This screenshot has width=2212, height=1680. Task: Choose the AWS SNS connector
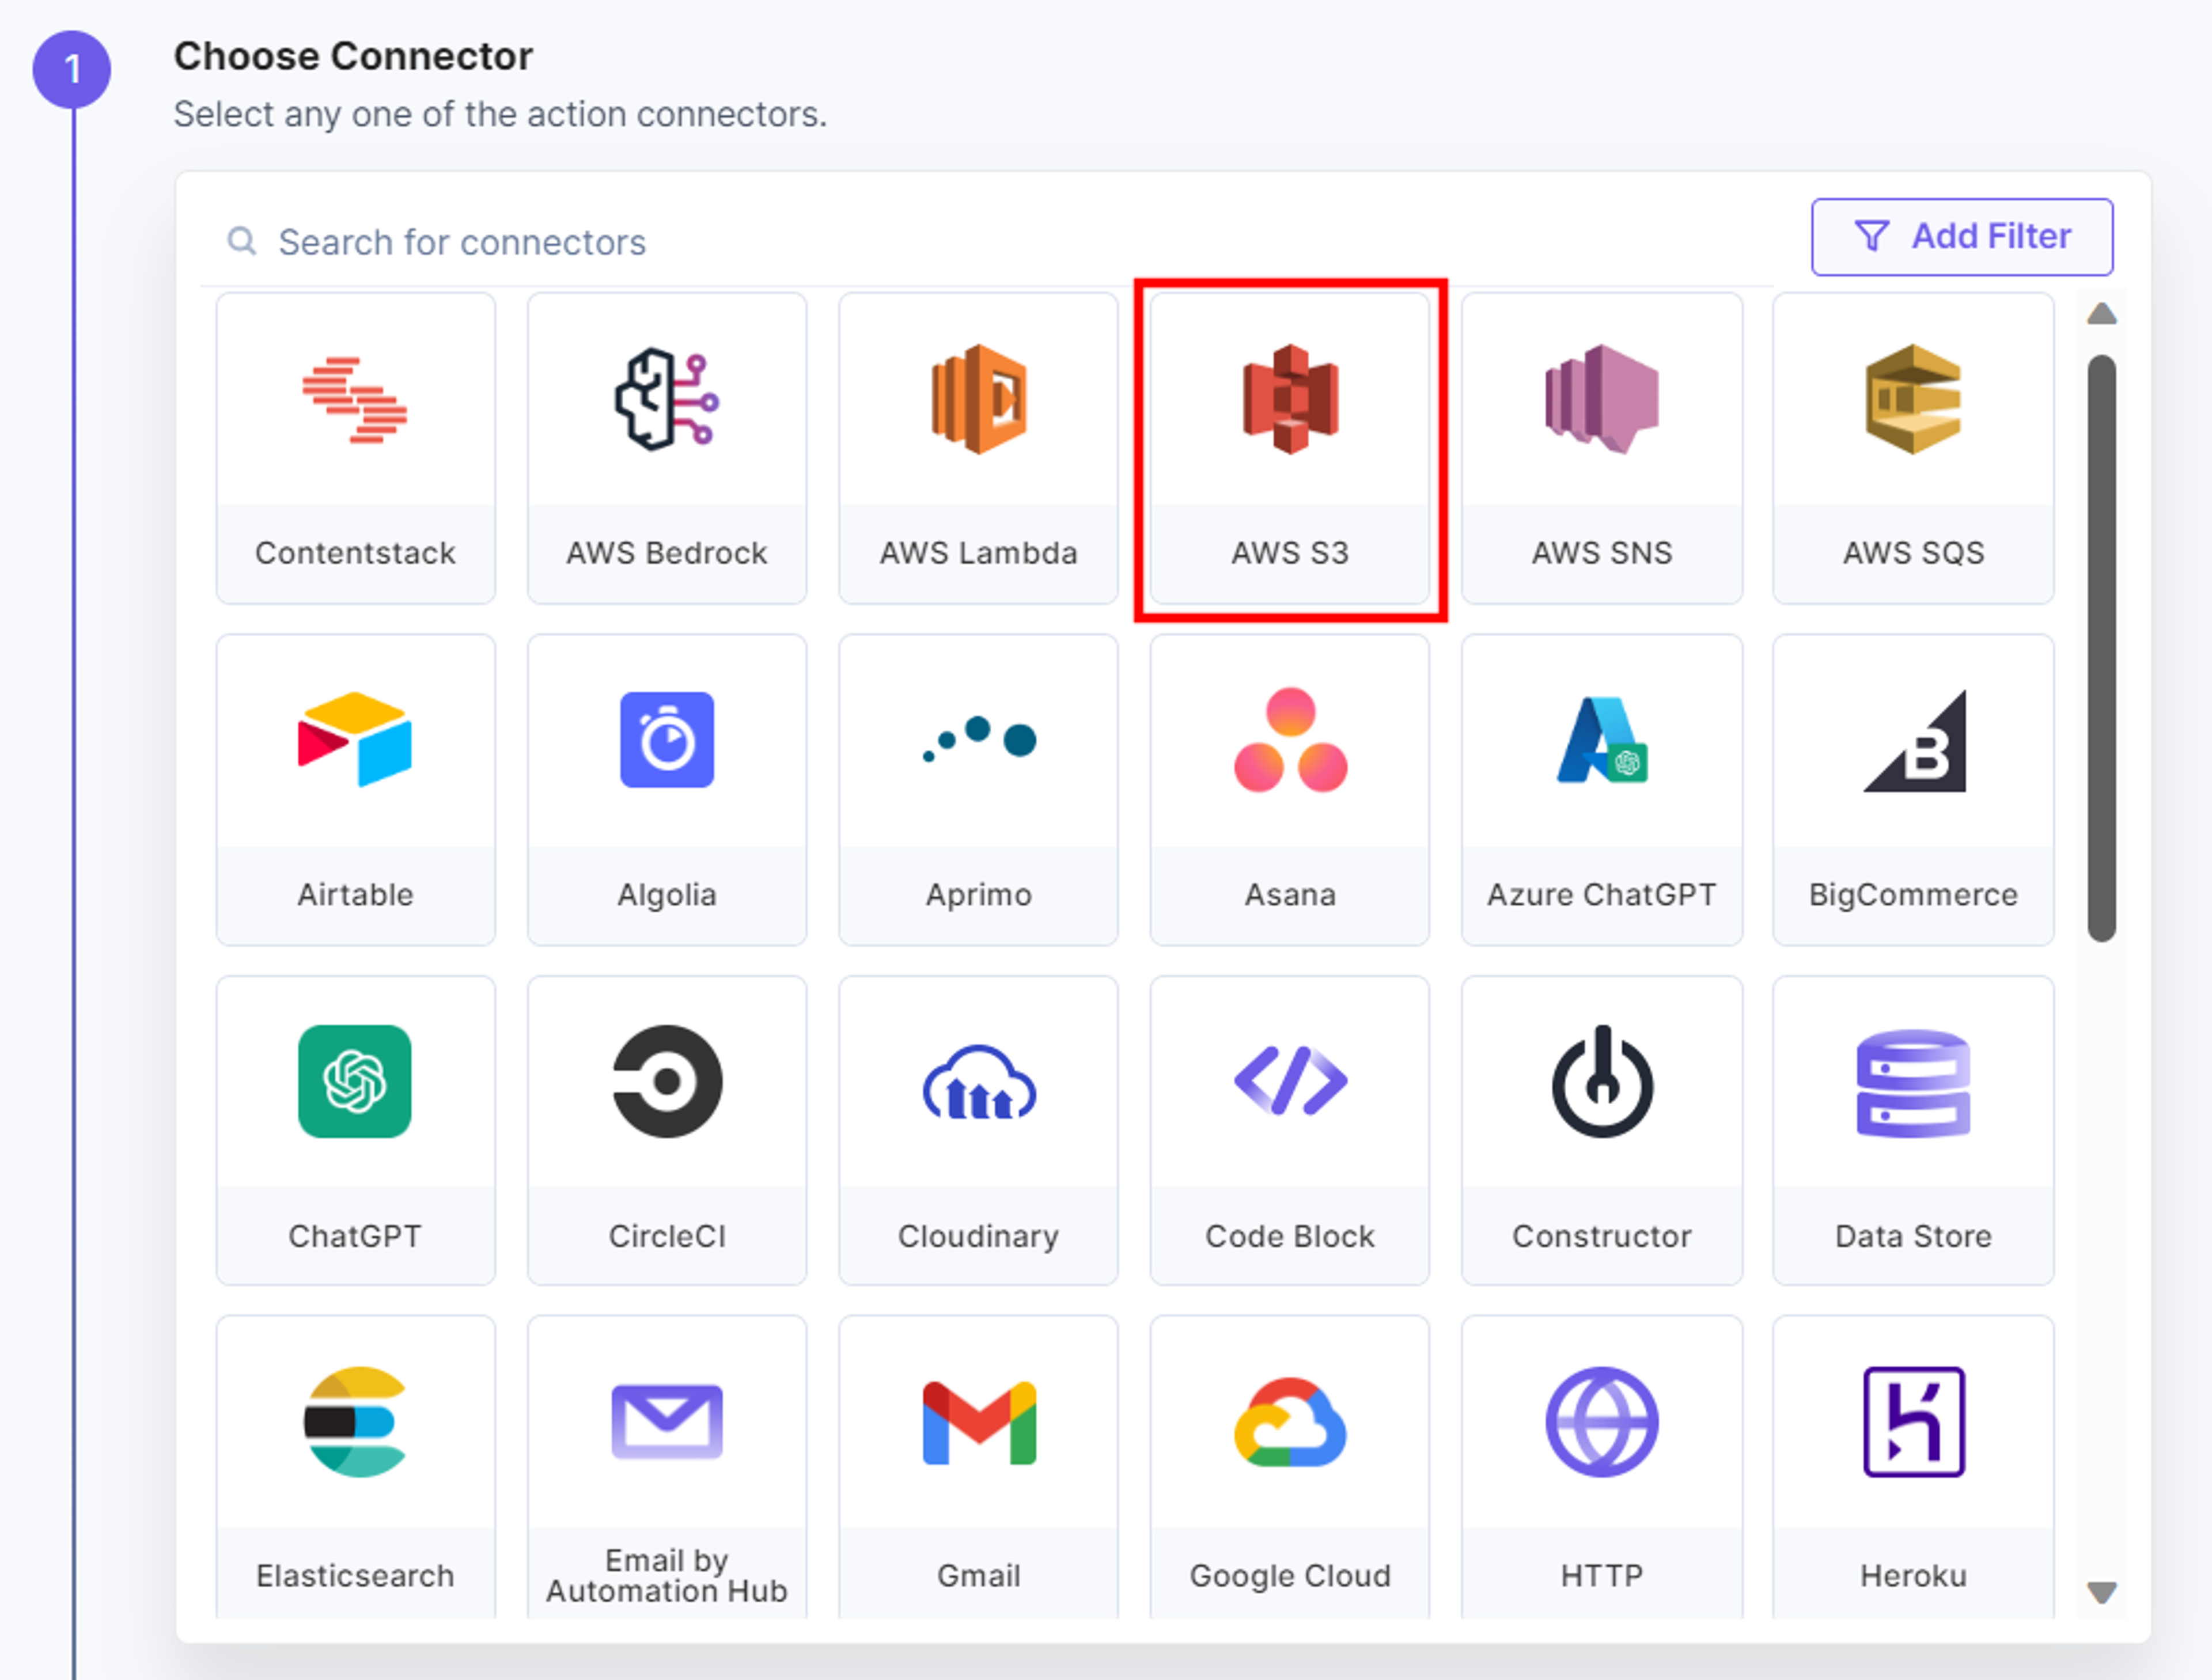pyautogui.click(x=1602, y=448)
